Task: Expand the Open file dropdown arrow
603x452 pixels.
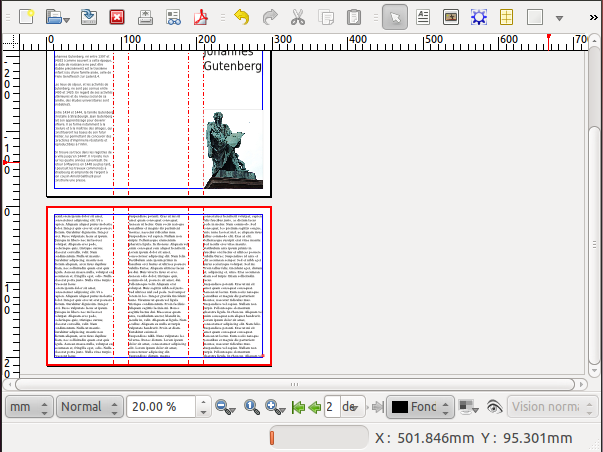Action: pyautogui.click(x=65, y=18)
